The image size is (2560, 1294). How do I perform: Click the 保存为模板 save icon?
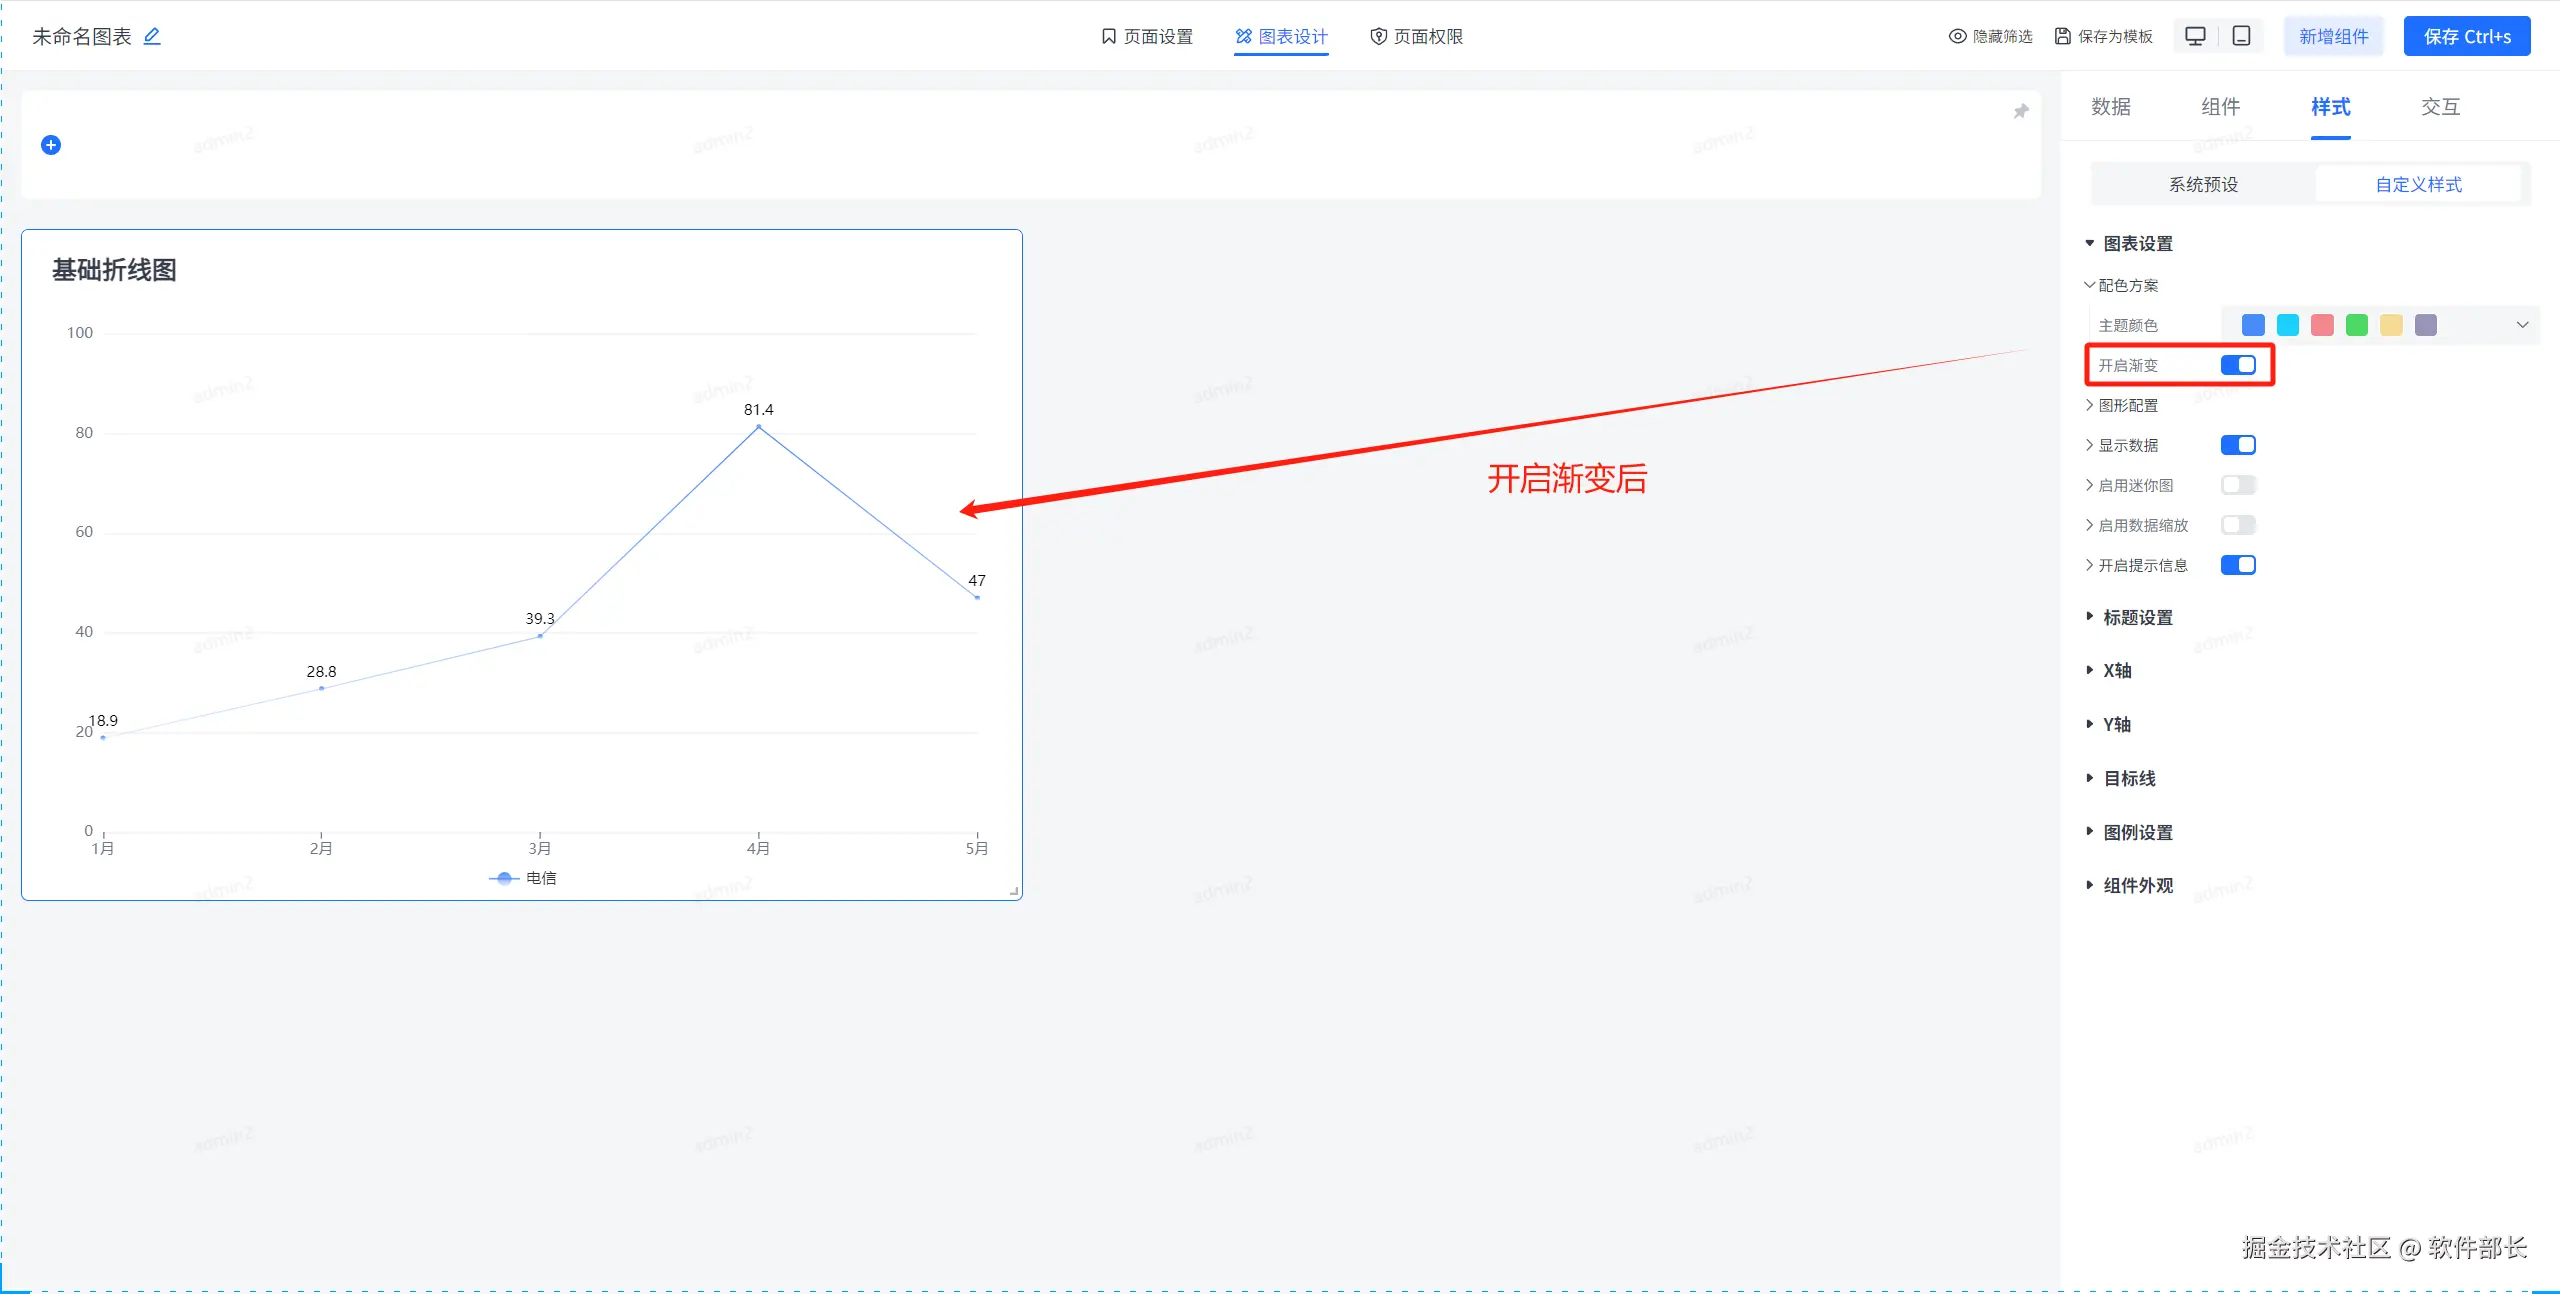point(2062,36)
